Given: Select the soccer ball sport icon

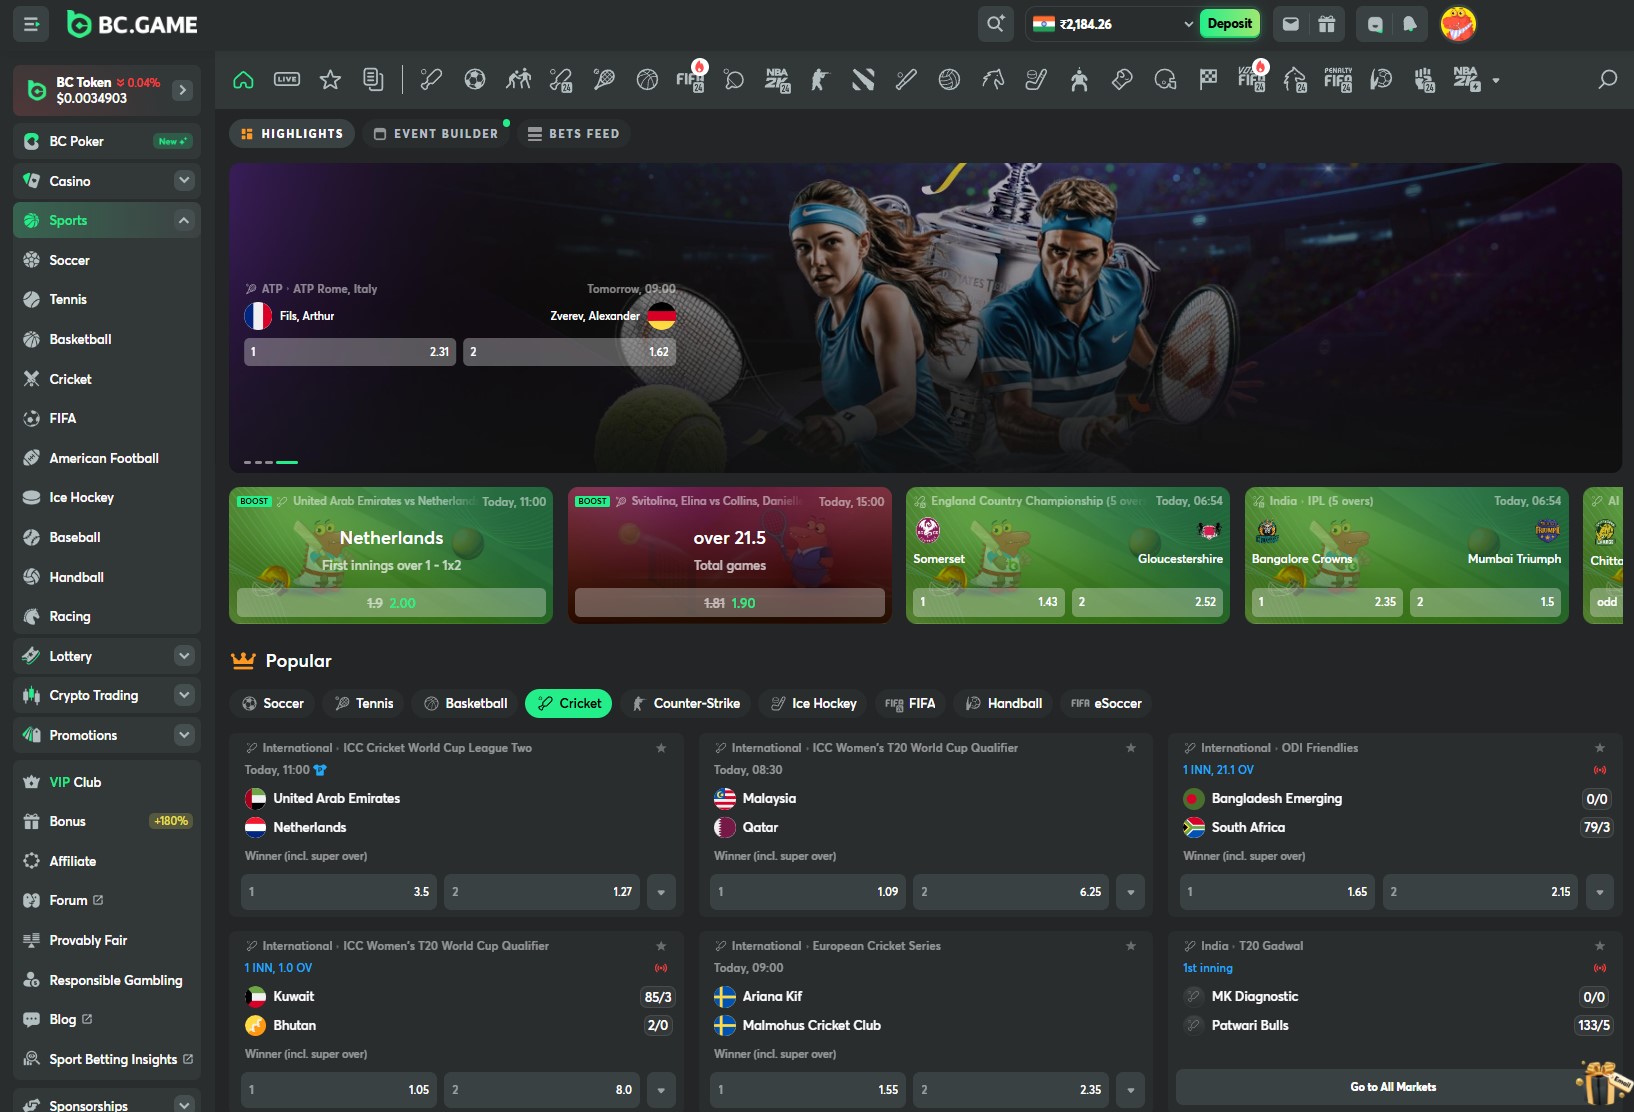Looking at the screenshot, I should 475,80.
